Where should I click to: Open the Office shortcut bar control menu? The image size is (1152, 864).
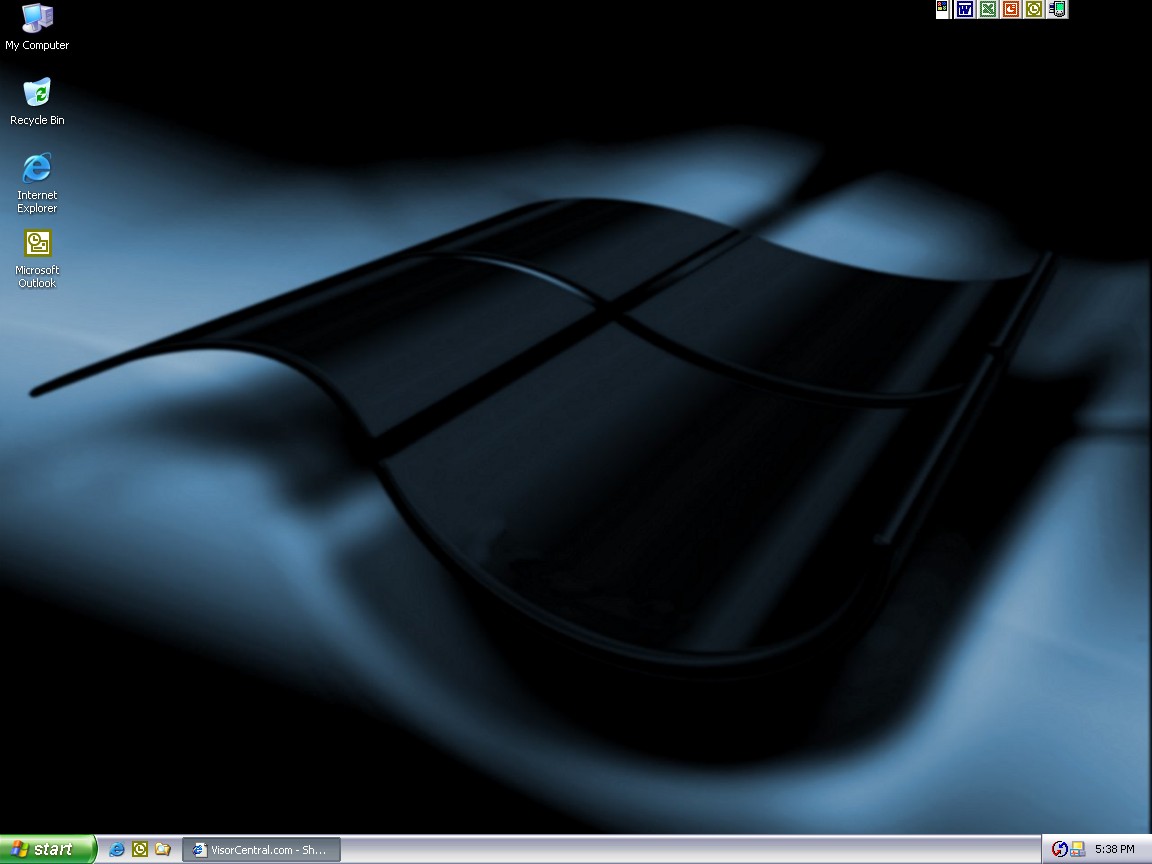(942, 8)
